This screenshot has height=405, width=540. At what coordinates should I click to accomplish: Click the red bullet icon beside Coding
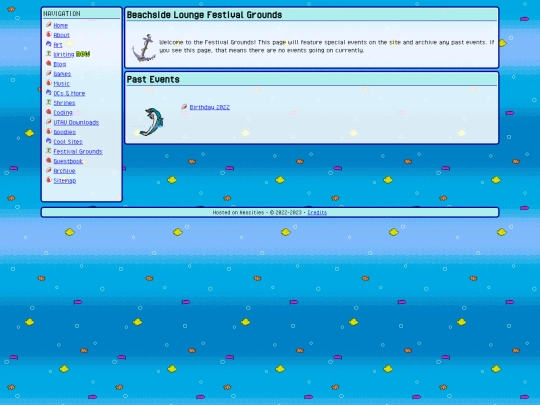[49, 112]
